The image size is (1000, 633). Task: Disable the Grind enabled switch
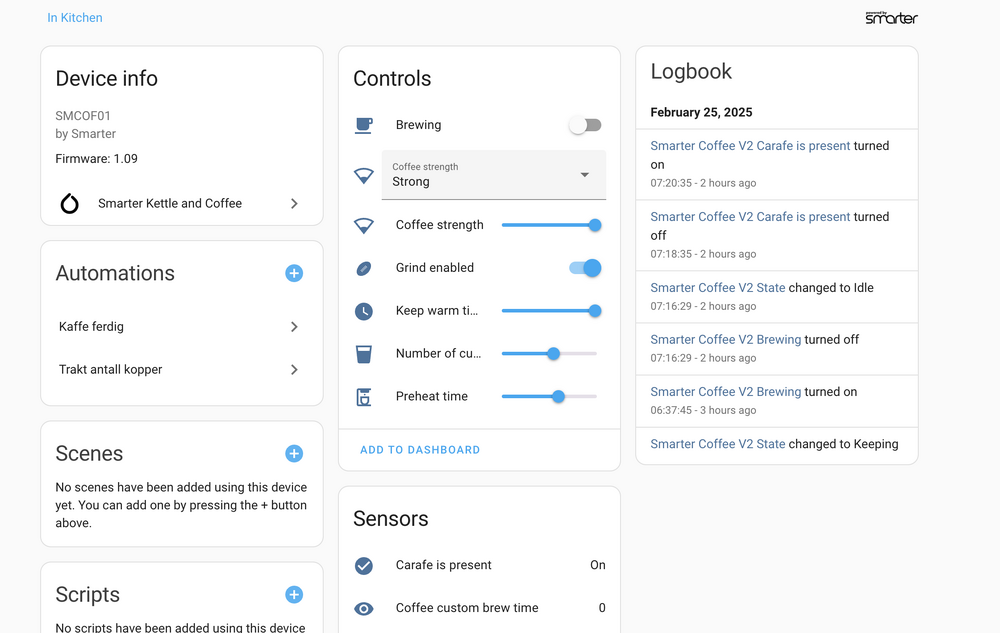[x=585, y=268]
